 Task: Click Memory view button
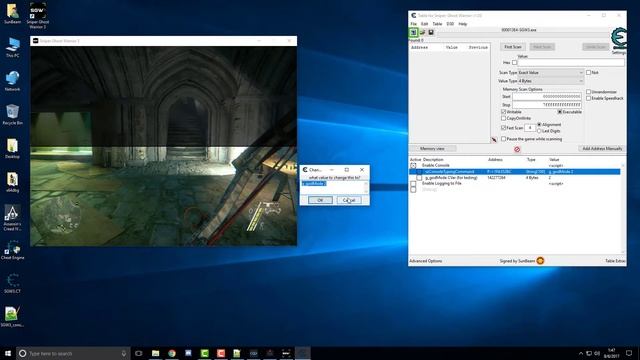[x=432, y=149]
